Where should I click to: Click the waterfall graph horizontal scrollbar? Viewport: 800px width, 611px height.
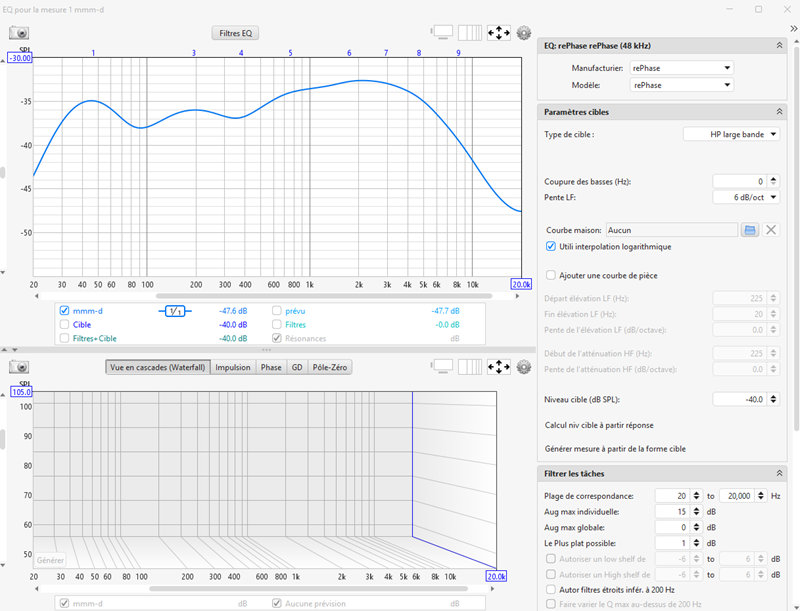(x=309, y=589)
